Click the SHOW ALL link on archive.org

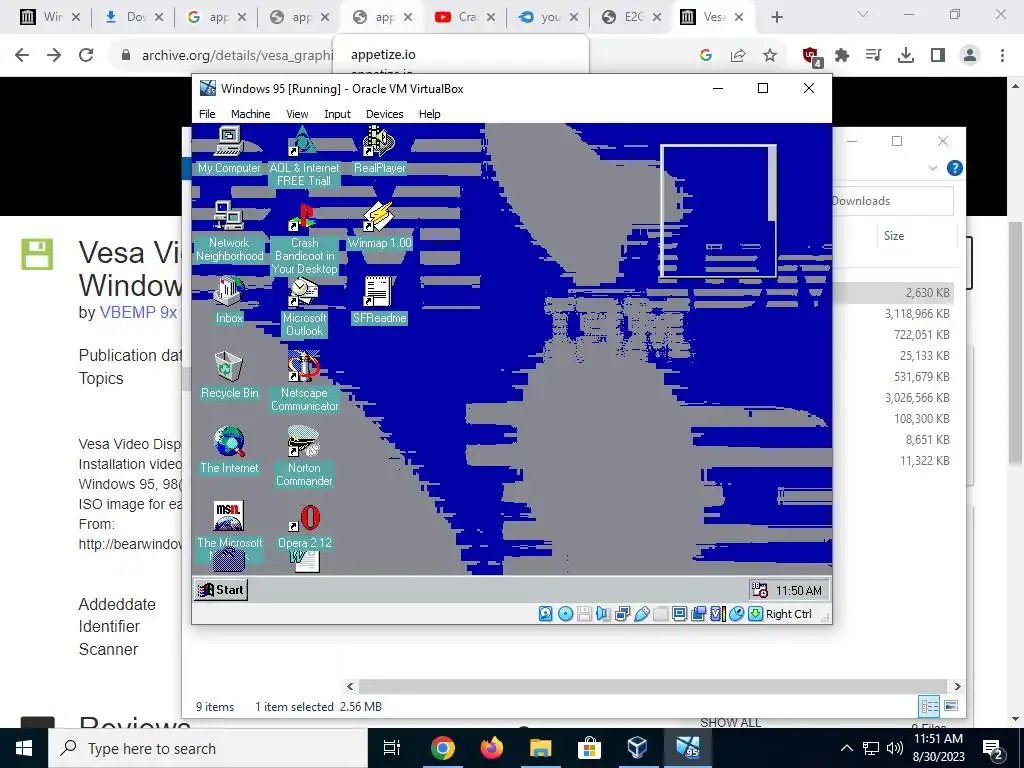coord(730,722)
